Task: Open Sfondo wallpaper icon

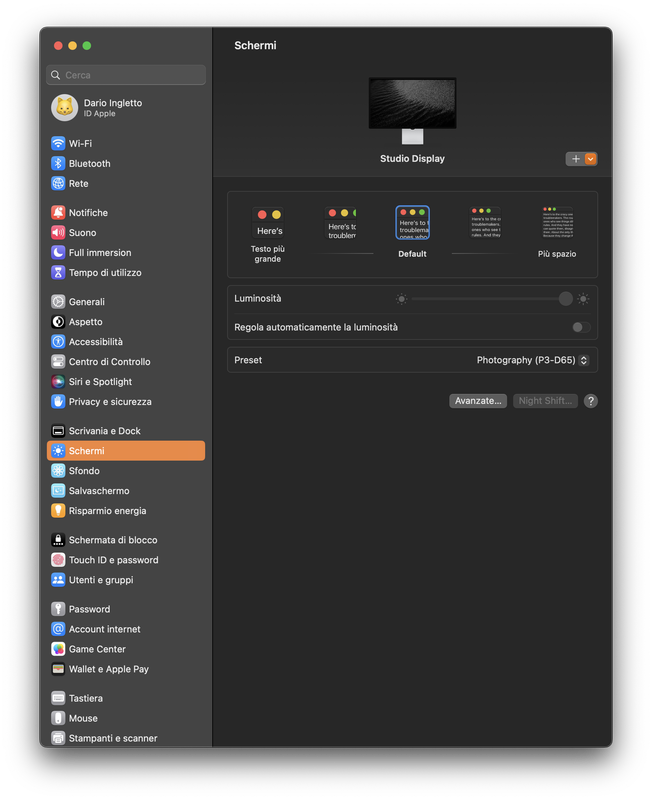Action: [58, 470]
